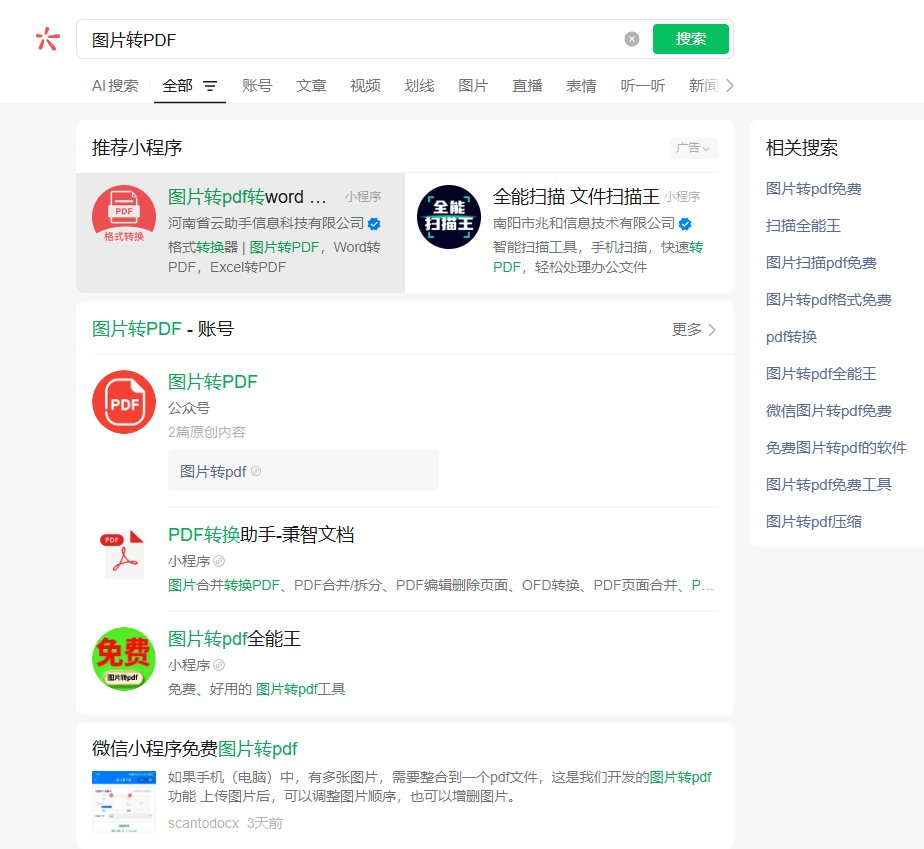924x849 pixels.
Task: Open the 广告 dropdown badge
Action: click(x=694, y=148)
